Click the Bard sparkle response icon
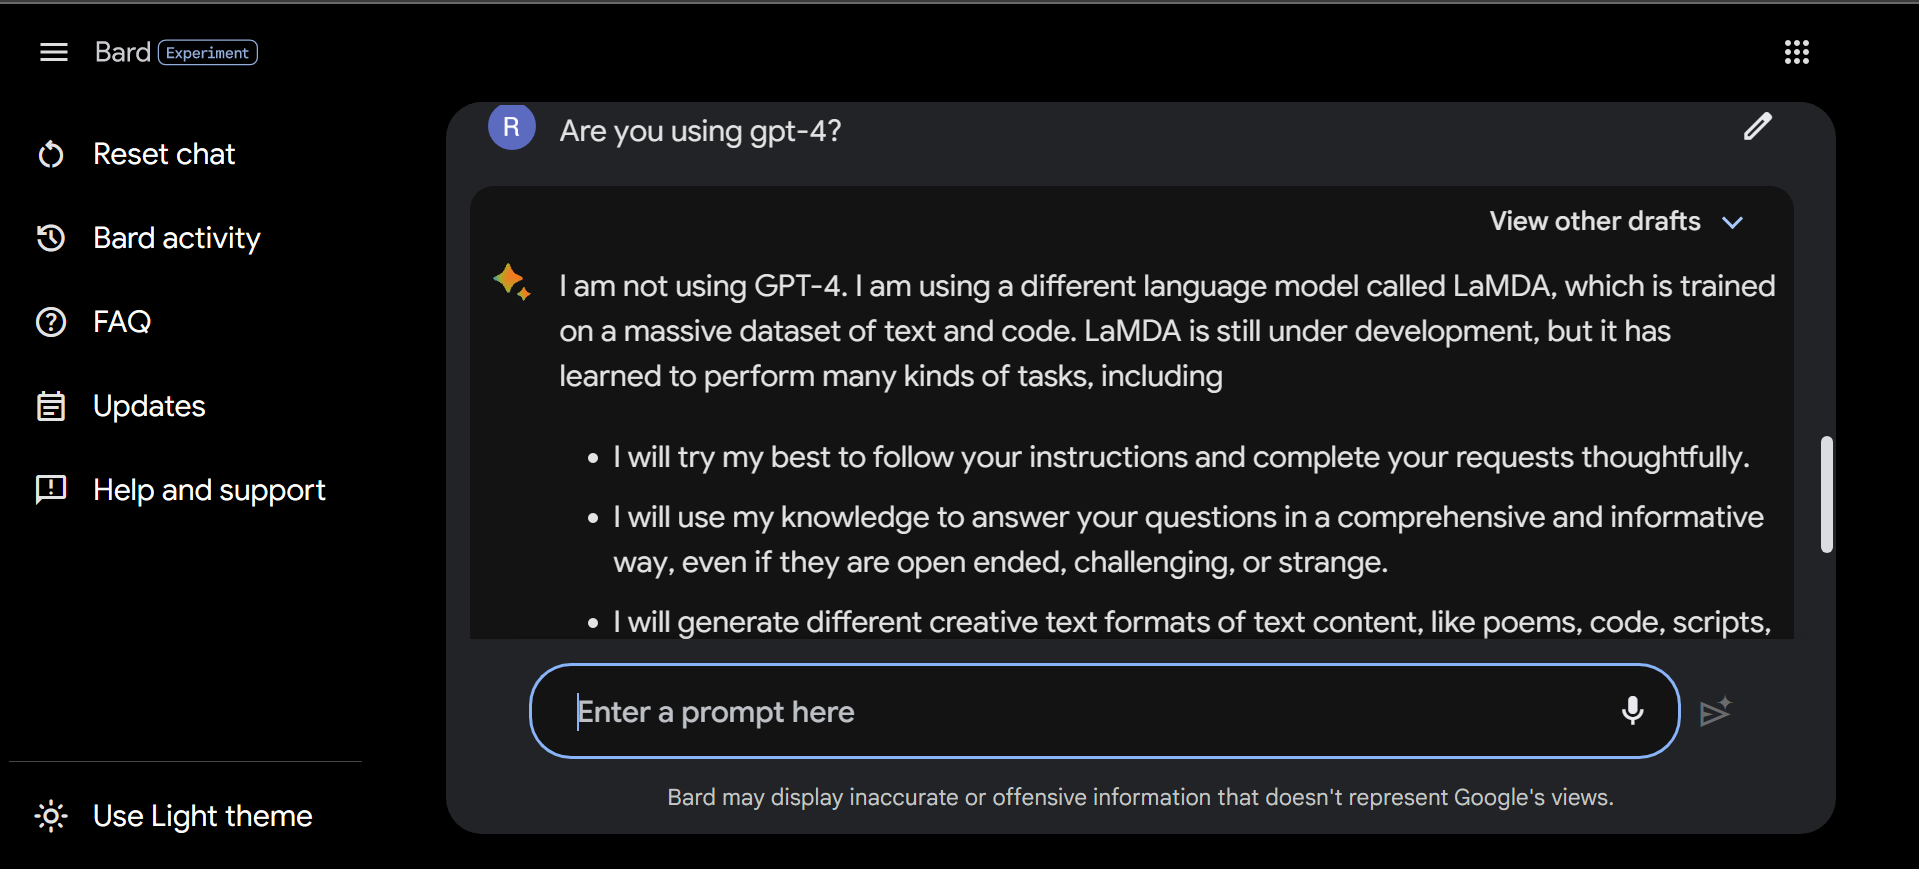Screen dimensions: 1919x869 512,282
